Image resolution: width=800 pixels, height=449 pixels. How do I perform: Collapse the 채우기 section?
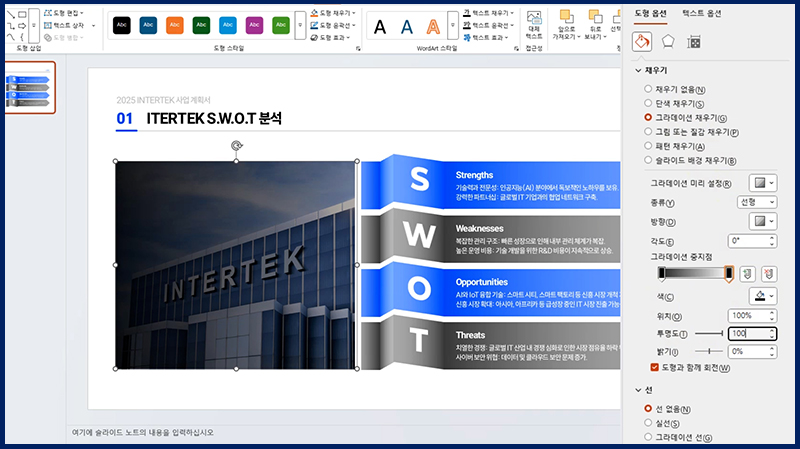638,70
